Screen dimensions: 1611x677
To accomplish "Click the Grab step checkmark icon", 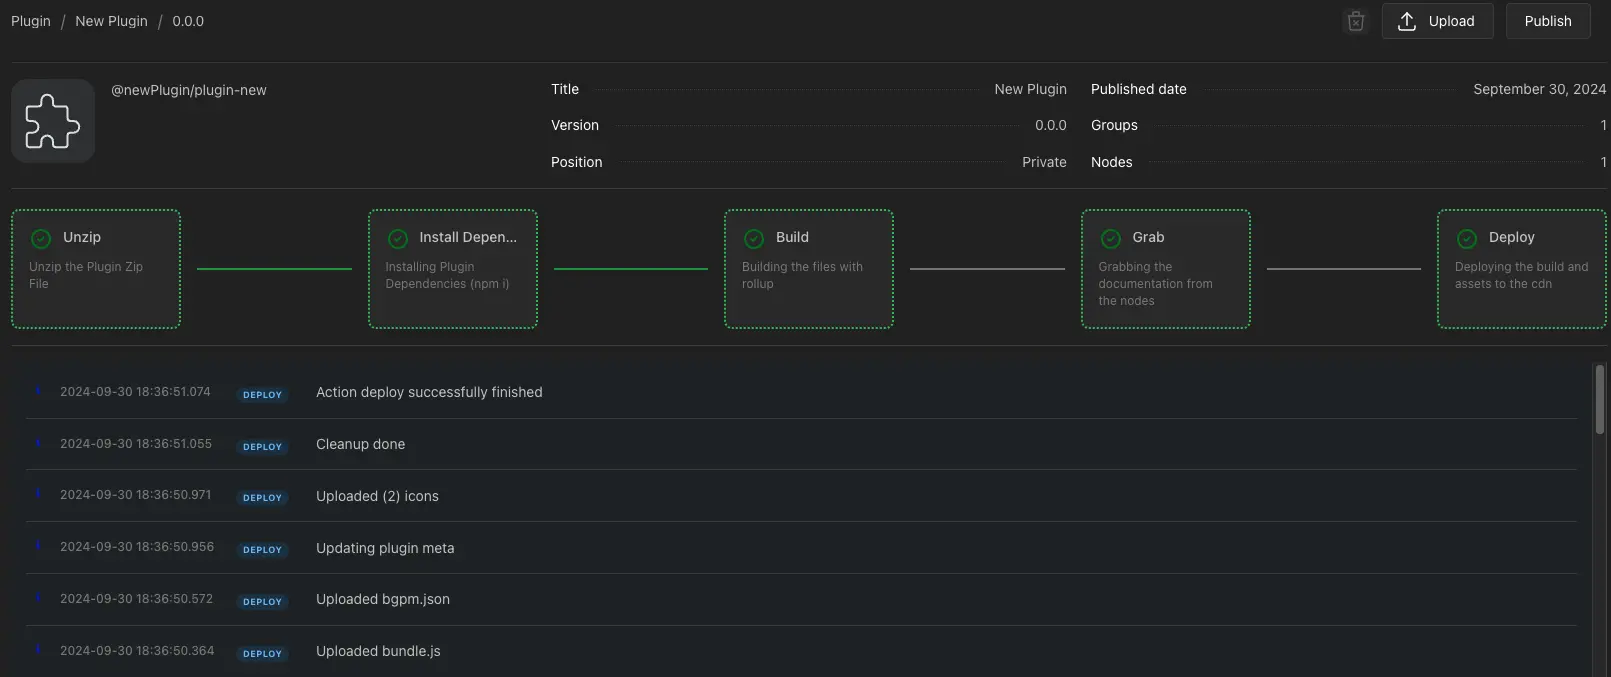I will (x=1110, y=238).
